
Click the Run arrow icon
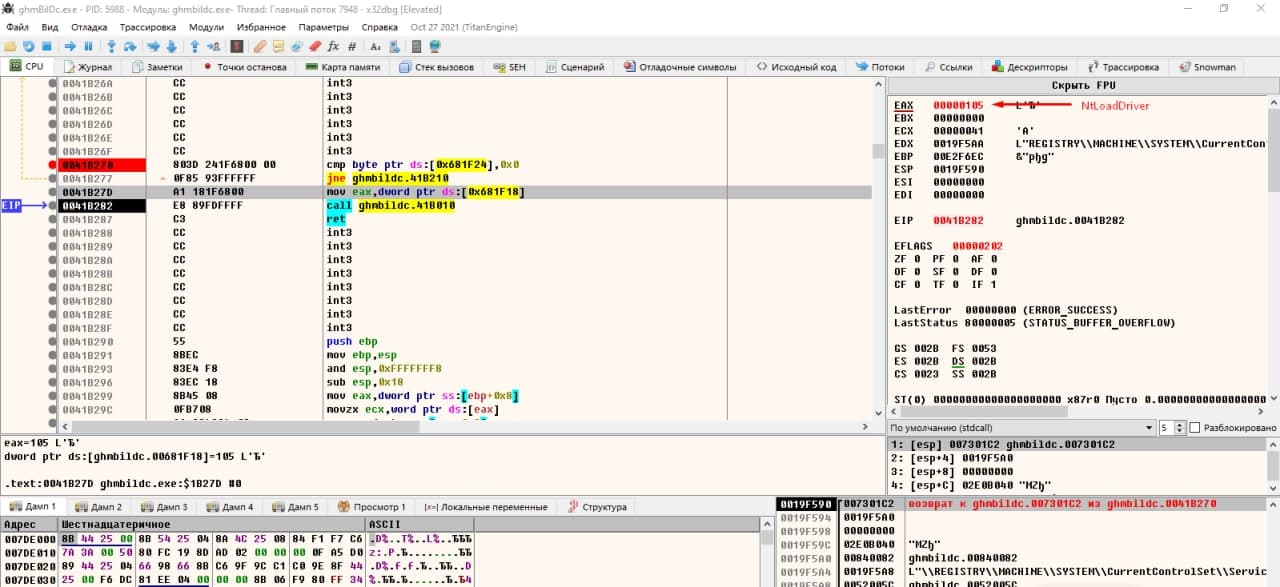(x=70, y=46)
